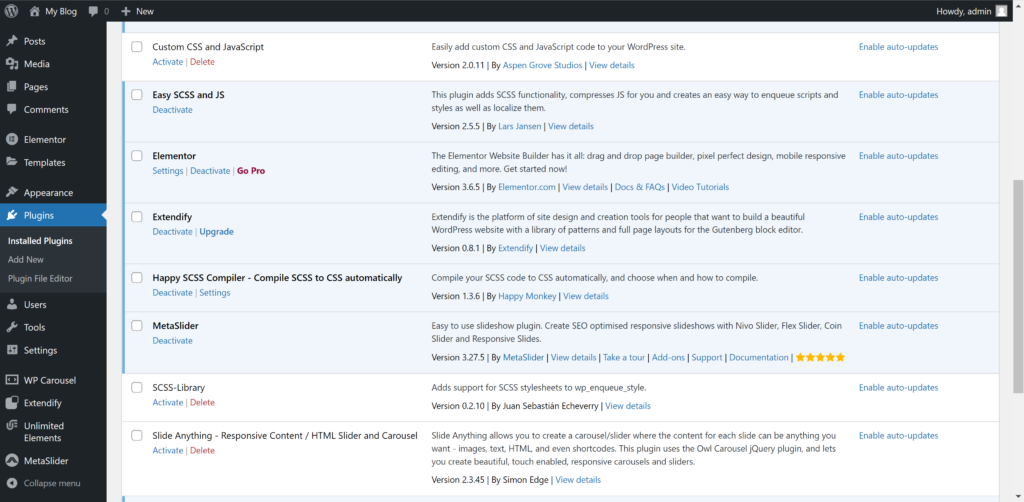Open the Posts menu label
Viewport: 1024px width, 502px height.
click(x=35, y=41)
